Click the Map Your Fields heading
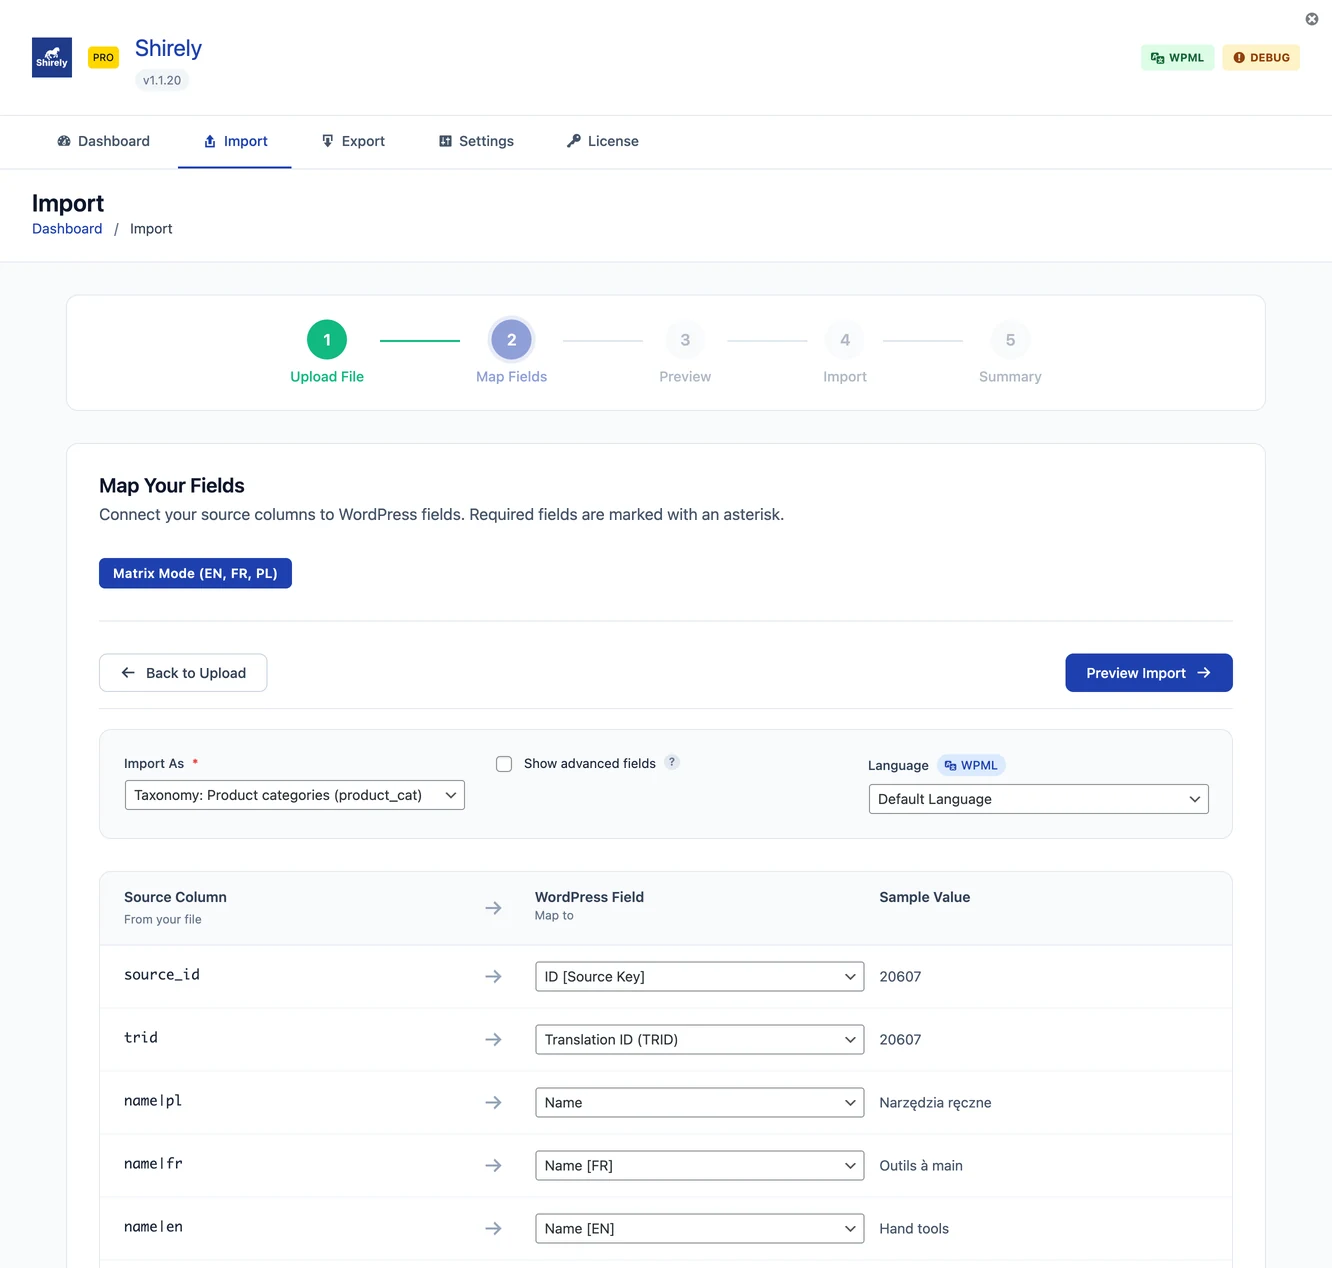The height and width of the screenshot is (1268, 1332). click(172, 486)
